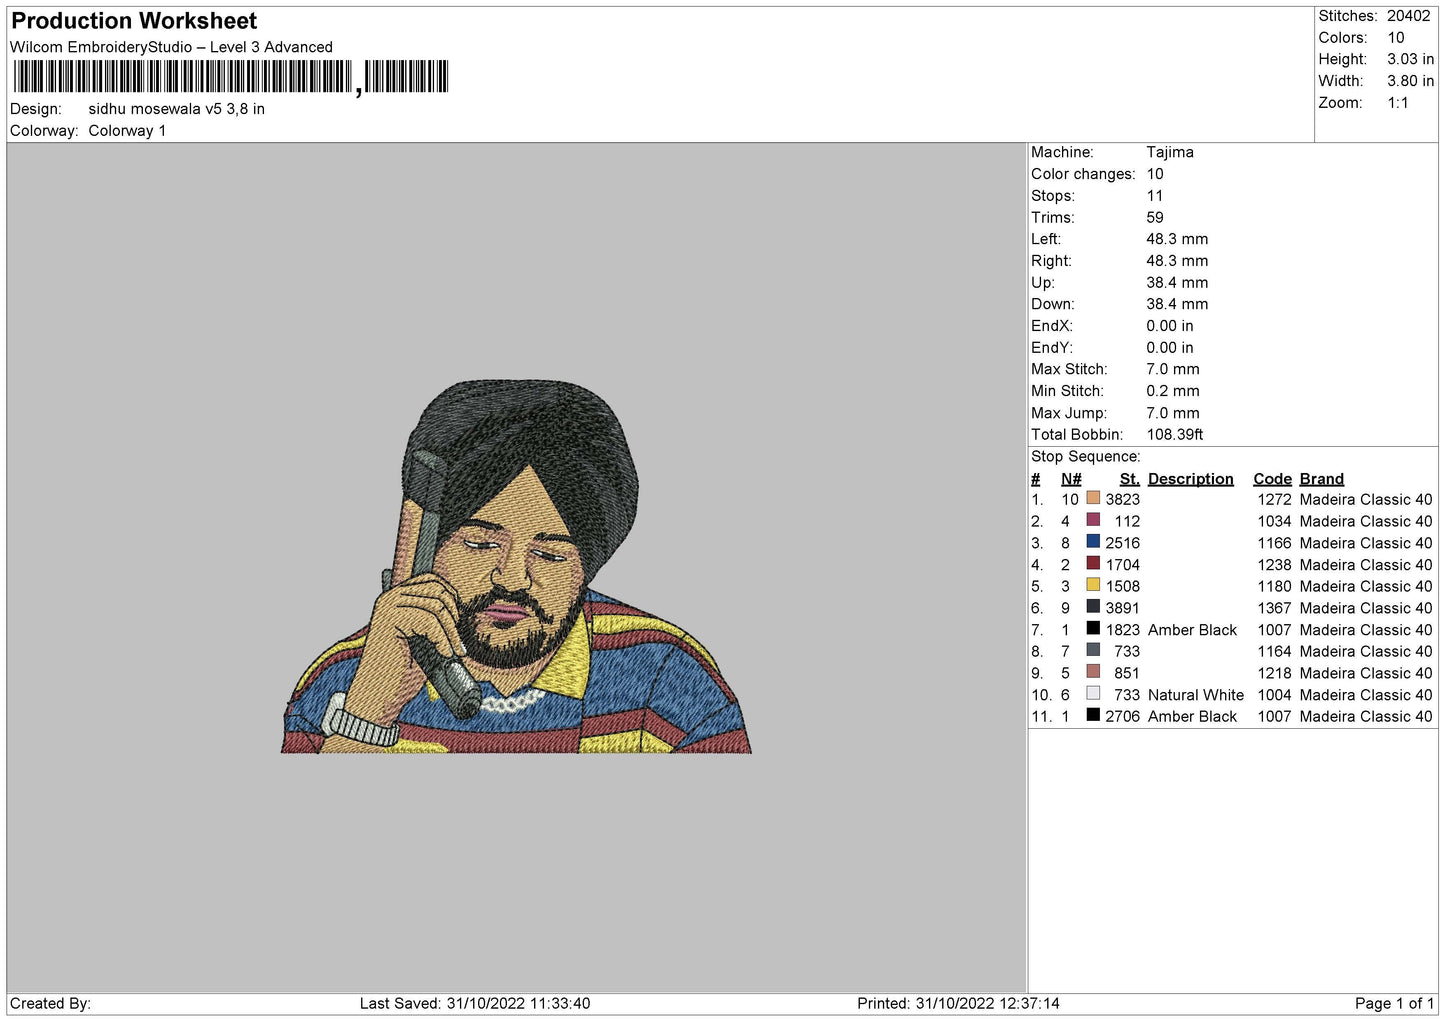Click the Description column header
Image resolution: width=1445 pixels, height=1021 pixels.
coord(1191,479)
